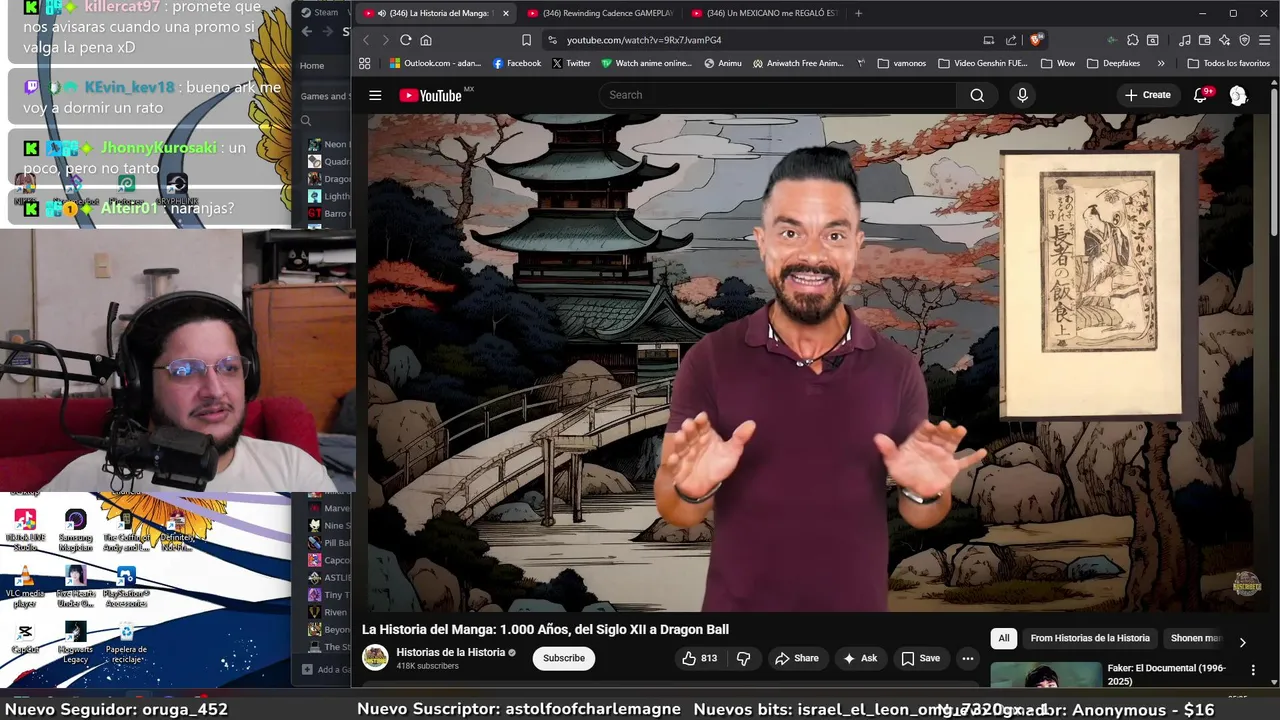
Task: Open the VPN shield icon in toolbar
Action: pyautogui.click(x=1245, y=40)
